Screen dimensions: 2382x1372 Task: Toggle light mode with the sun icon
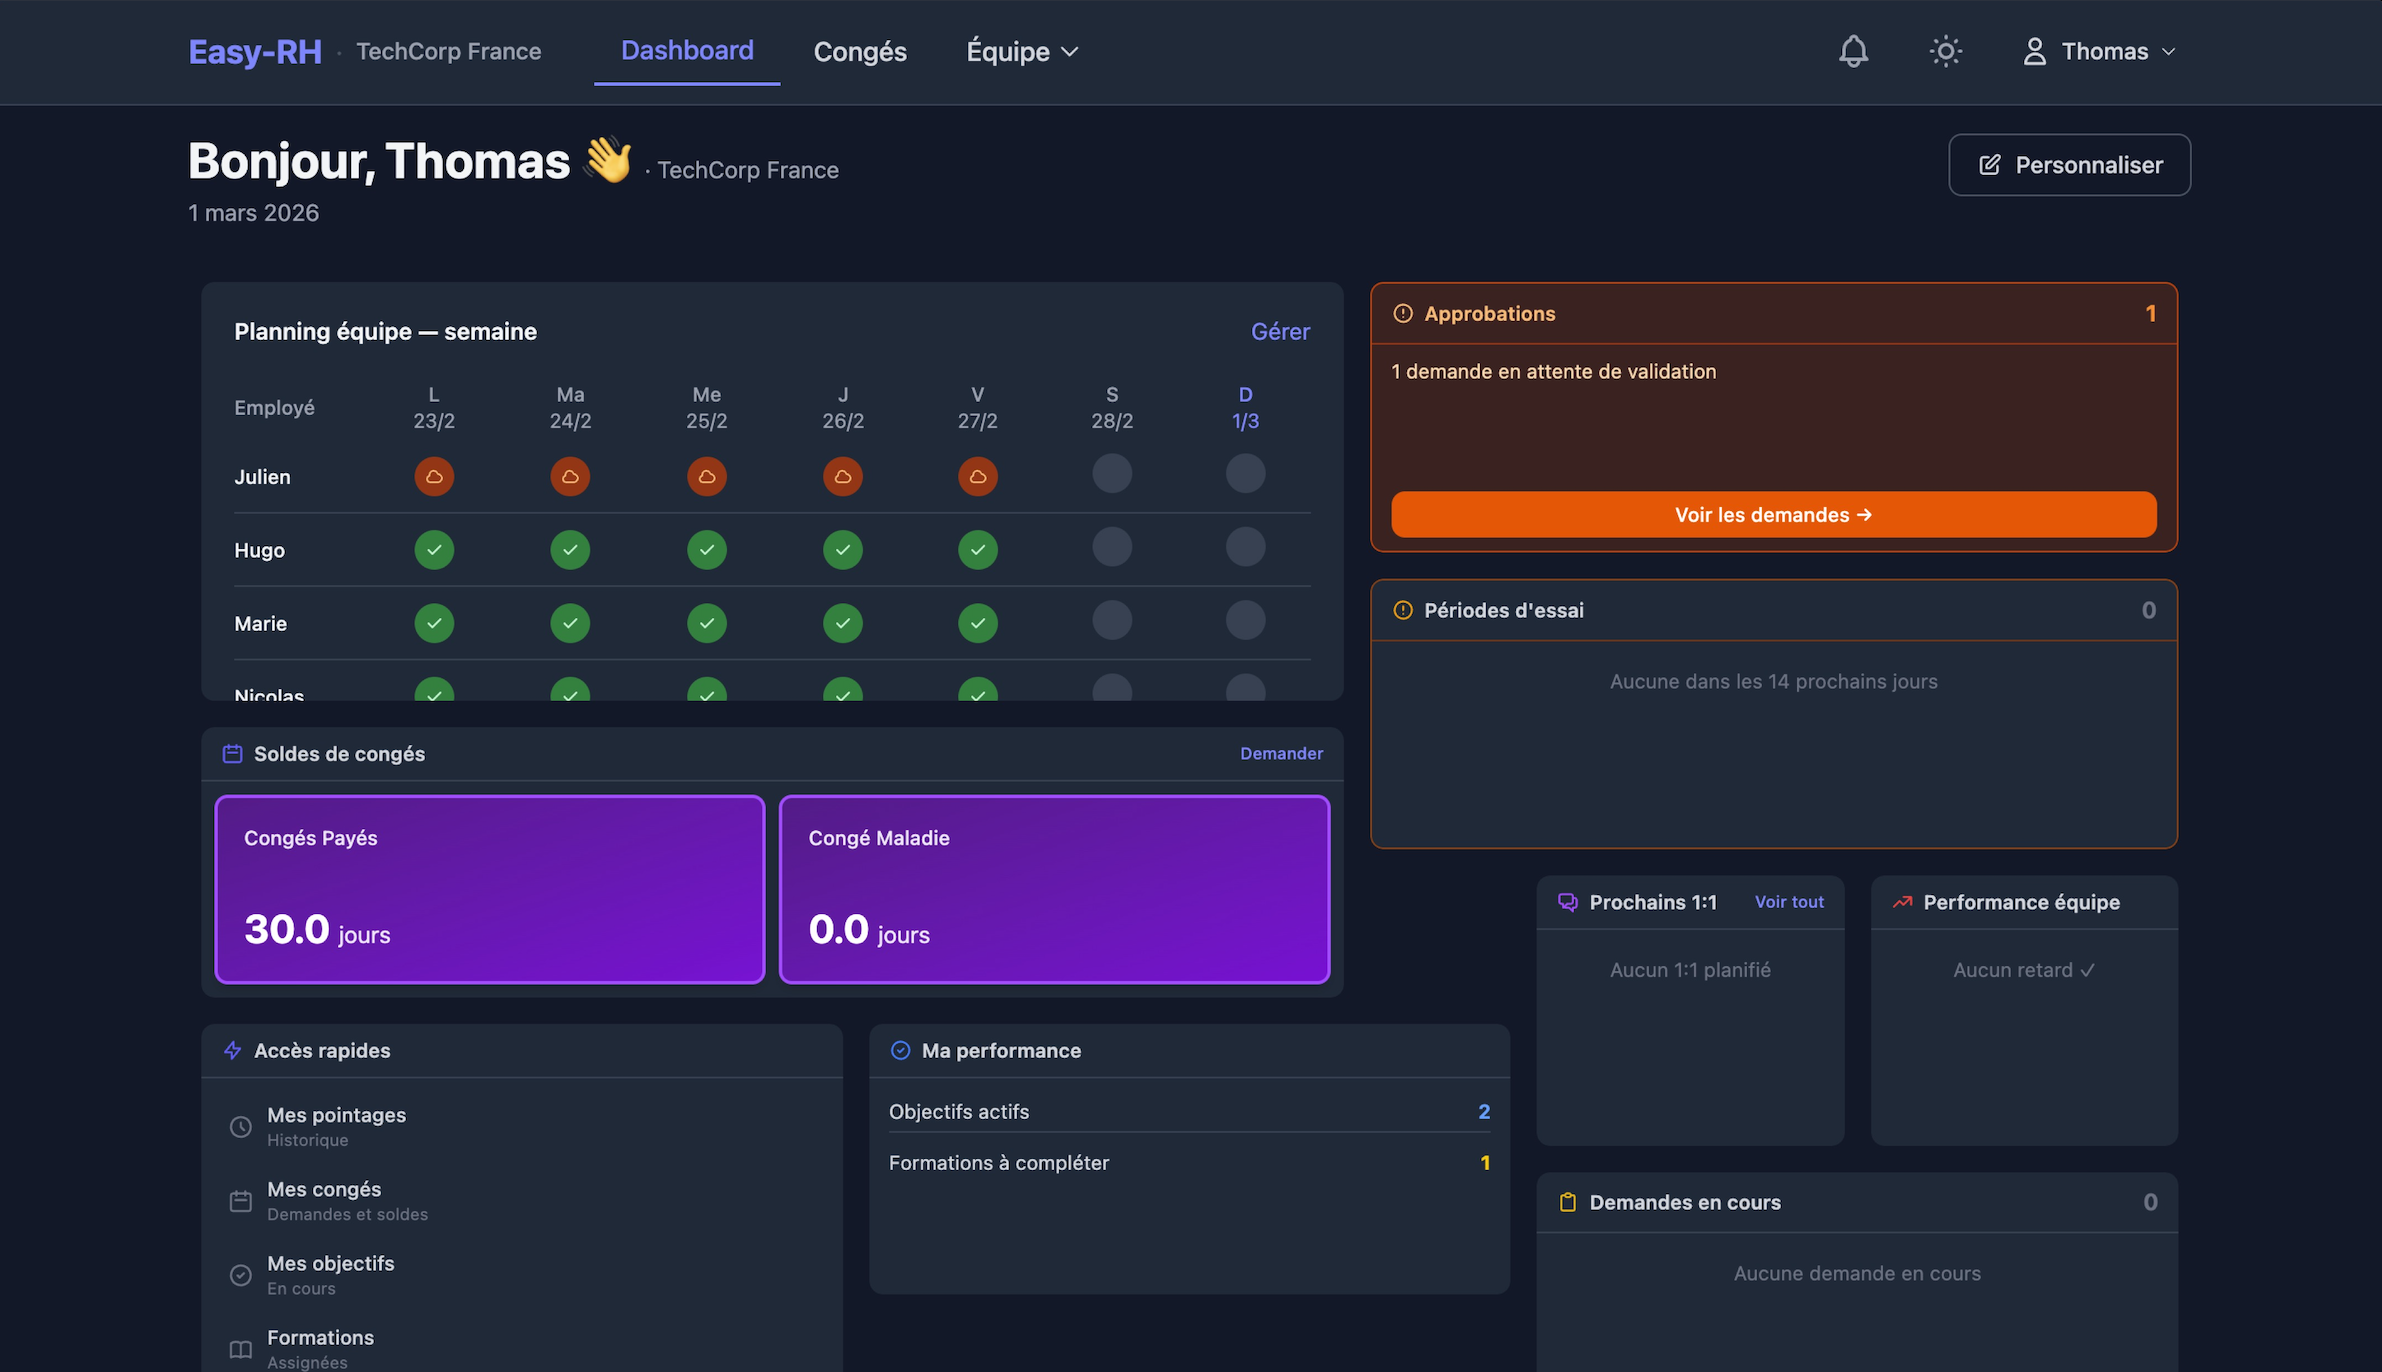1945,51
